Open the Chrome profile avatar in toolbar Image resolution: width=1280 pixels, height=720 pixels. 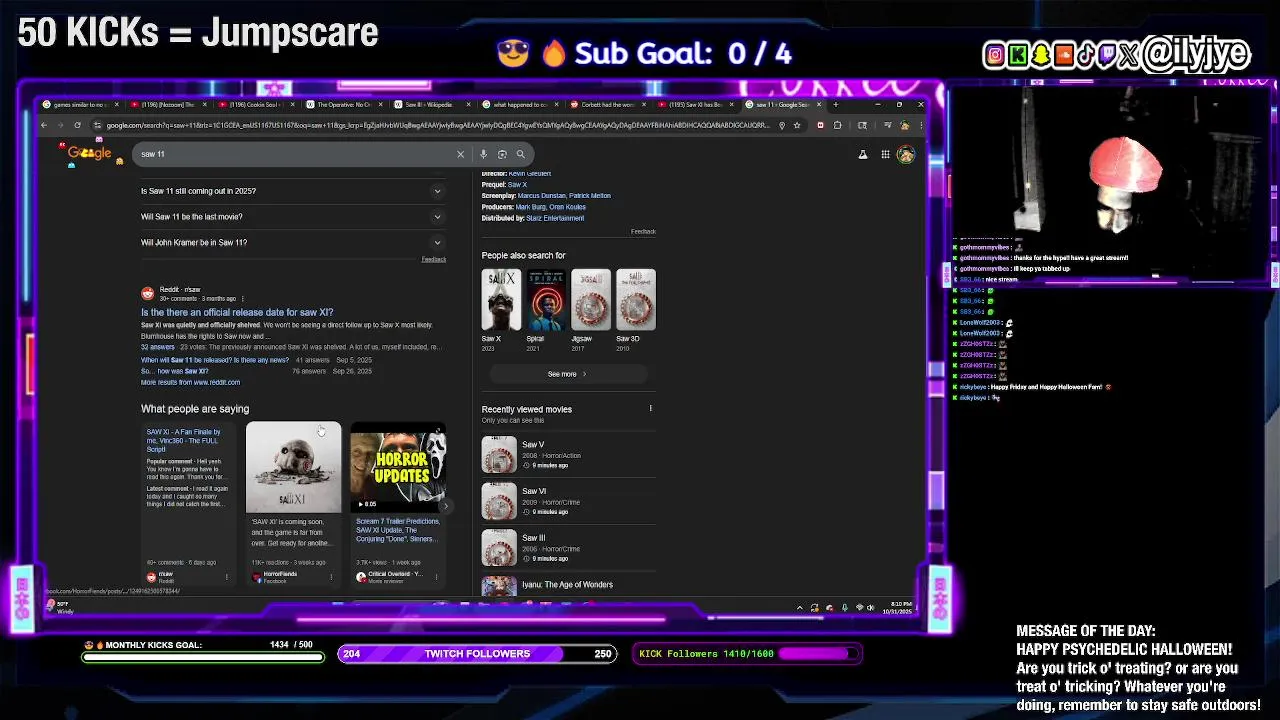point(904,125)
